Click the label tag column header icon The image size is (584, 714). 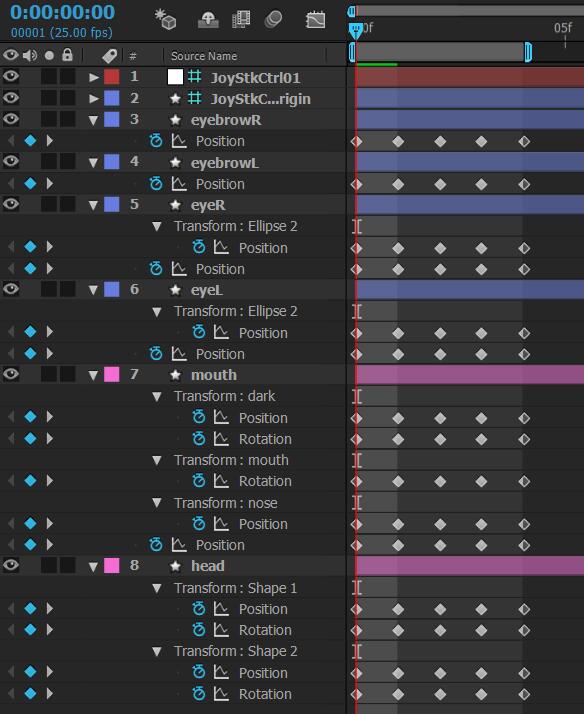click(110, 56)
